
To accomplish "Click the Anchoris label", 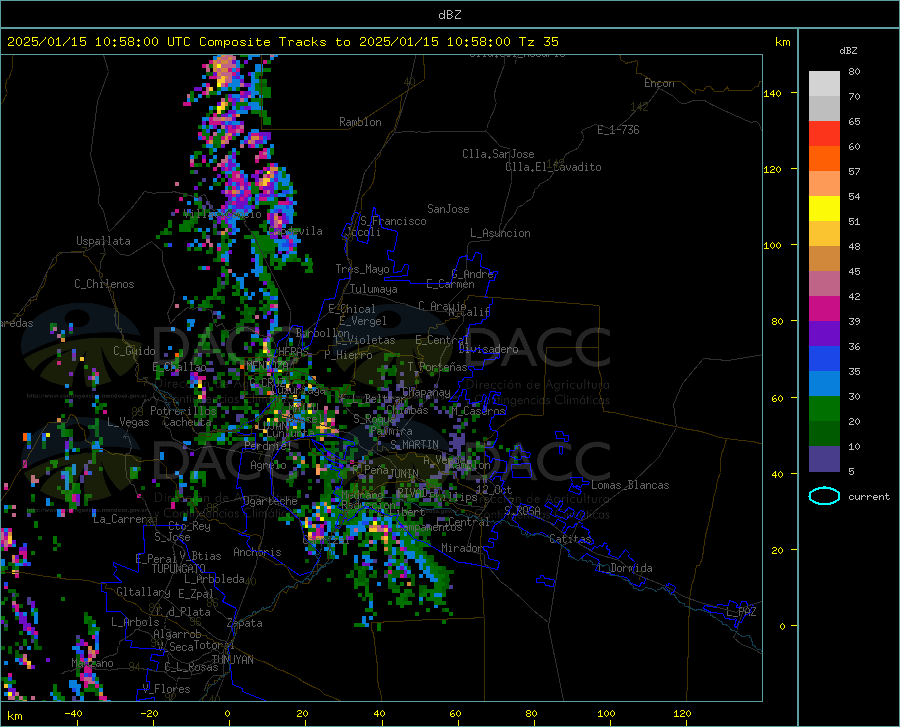I will tap(257, 552).
